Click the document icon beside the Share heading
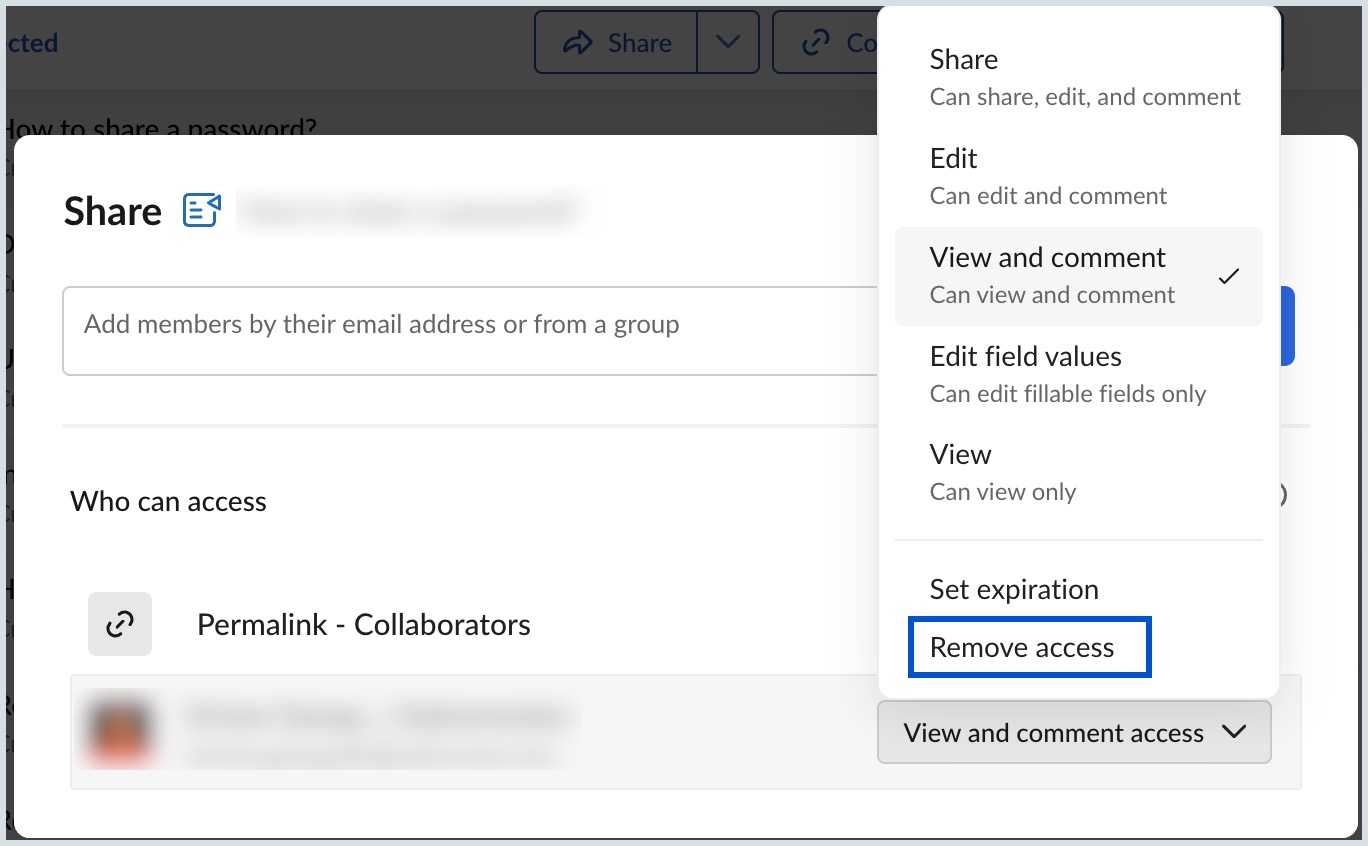This screenshot has height=846, width=1368. point(201,210)
